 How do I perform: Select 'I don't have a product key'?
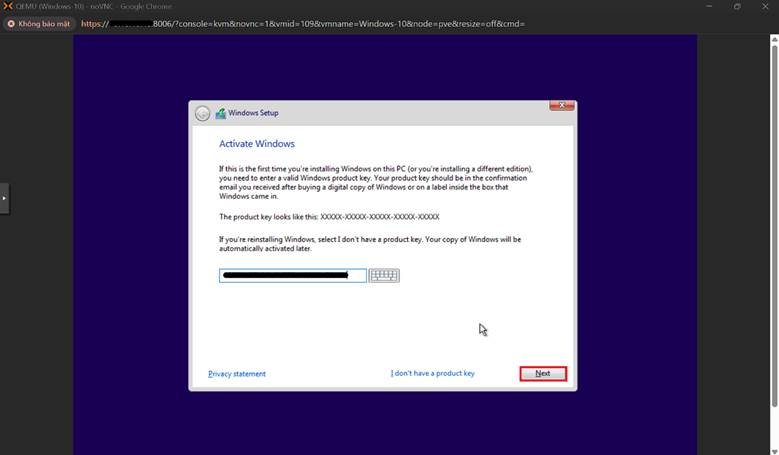(x=432, y=373)
